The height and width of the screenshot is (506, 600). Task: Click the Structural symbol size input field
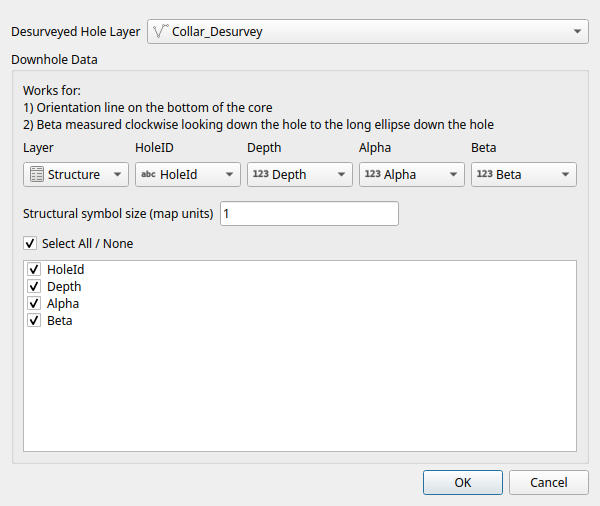(x=309, y=214)
